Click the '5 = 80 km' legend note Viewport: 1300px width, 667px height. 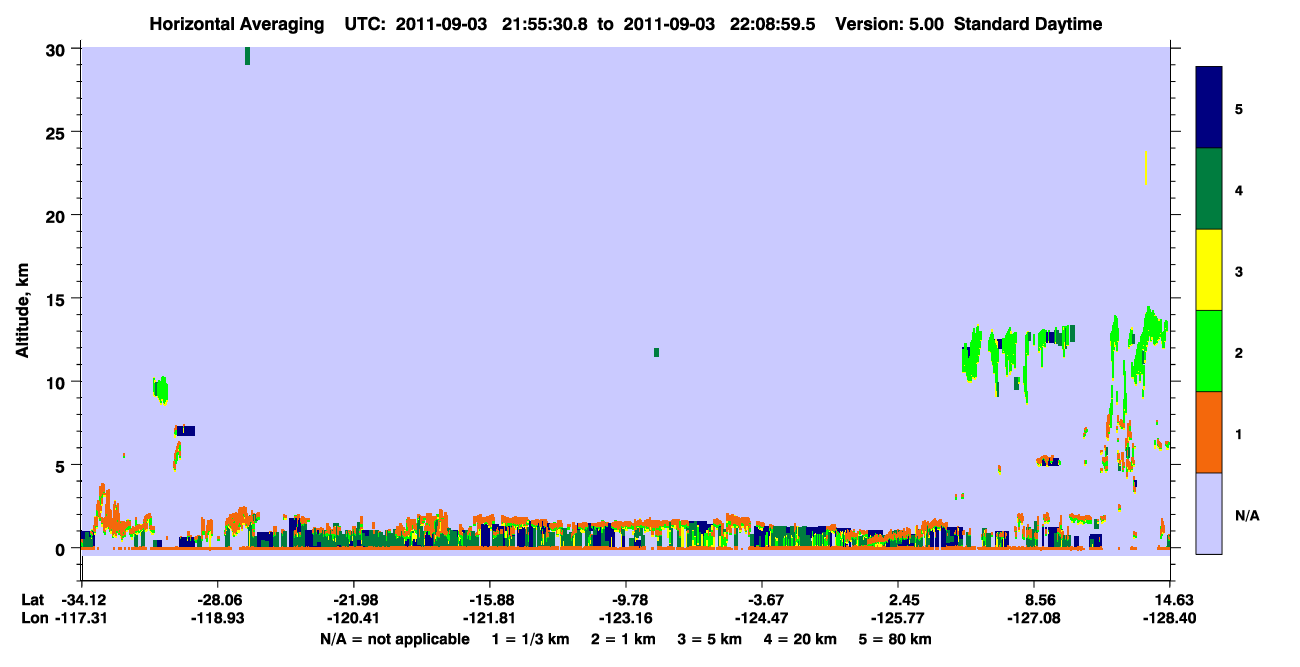[895, 639]
